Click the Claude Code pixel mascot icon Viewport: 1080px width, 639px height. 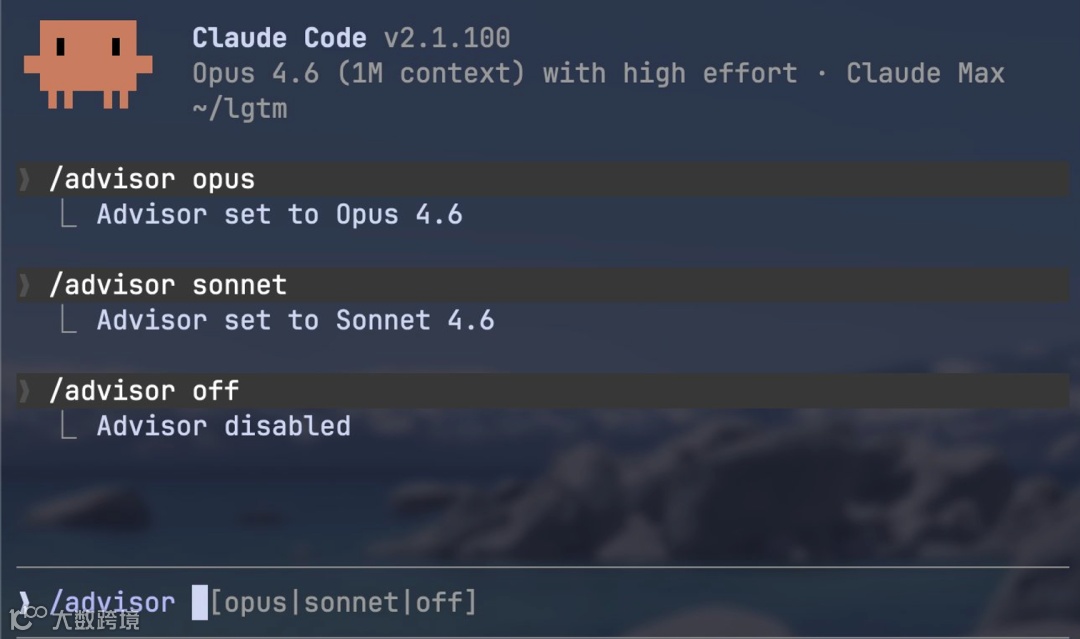(88, 64)
